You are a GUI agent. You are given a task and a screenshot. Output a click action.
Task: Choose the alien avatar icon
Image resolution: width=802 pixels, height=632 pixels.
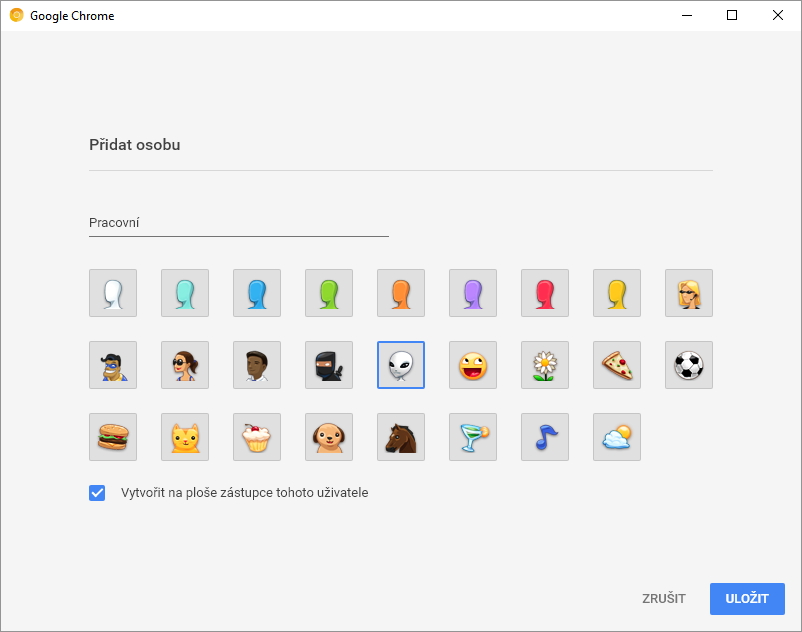click(x=401, y=365)
